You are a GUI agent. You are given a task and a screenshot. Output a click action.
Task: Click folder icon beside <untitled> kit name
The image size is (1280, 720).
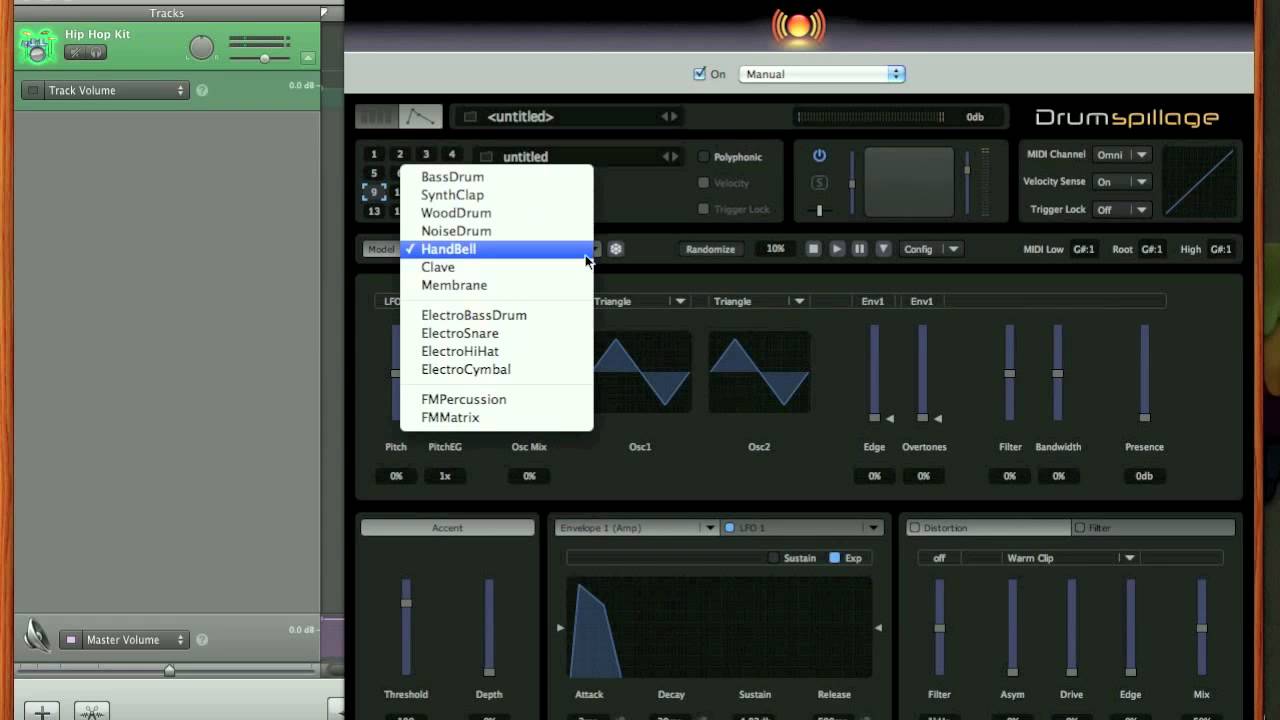pyautogui.click(x=470, y=117)
